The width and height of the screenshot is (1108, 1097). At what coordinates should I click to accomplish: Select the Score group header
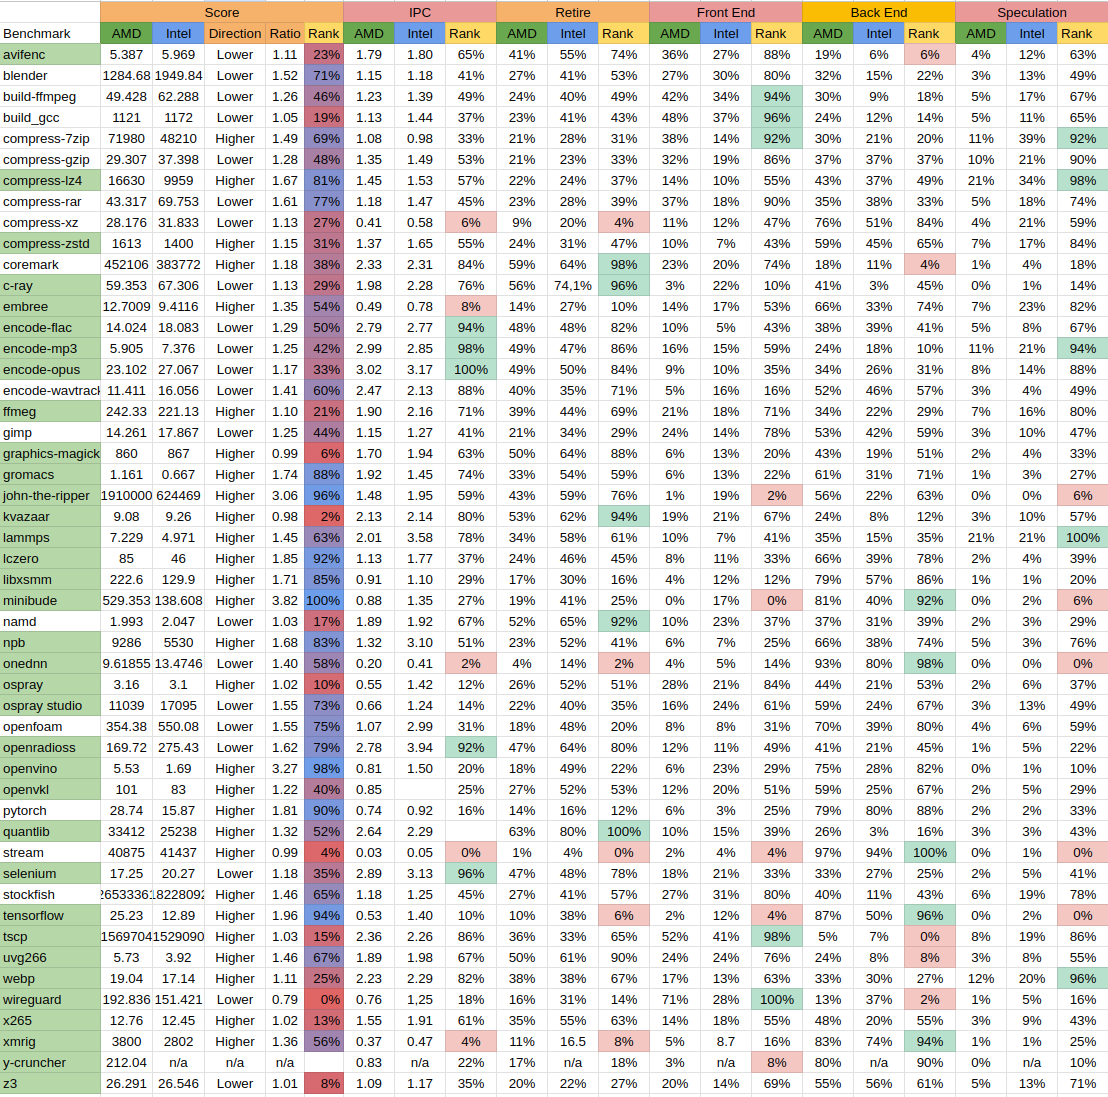click(x=221, y=12)
